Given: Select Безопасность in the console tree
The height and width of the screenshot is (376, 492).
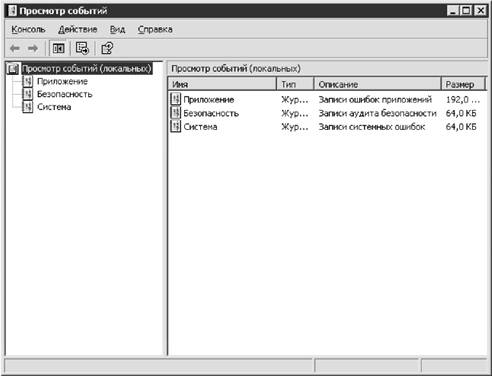Looking at the screenshot, I should (x=65, y=94).
